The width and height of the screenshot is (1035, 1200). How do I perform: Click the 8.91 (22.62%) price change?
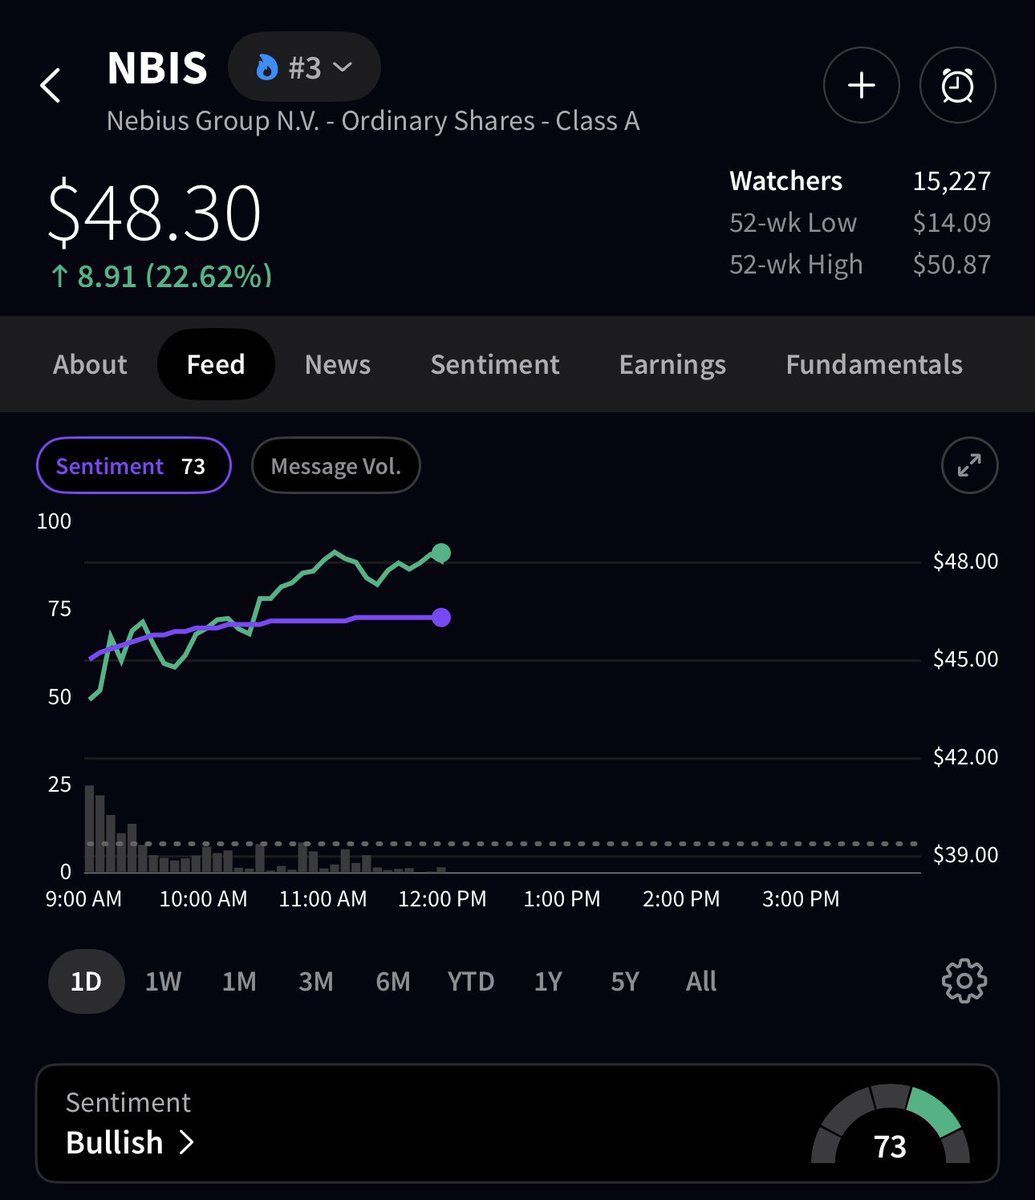pos(161,276)
